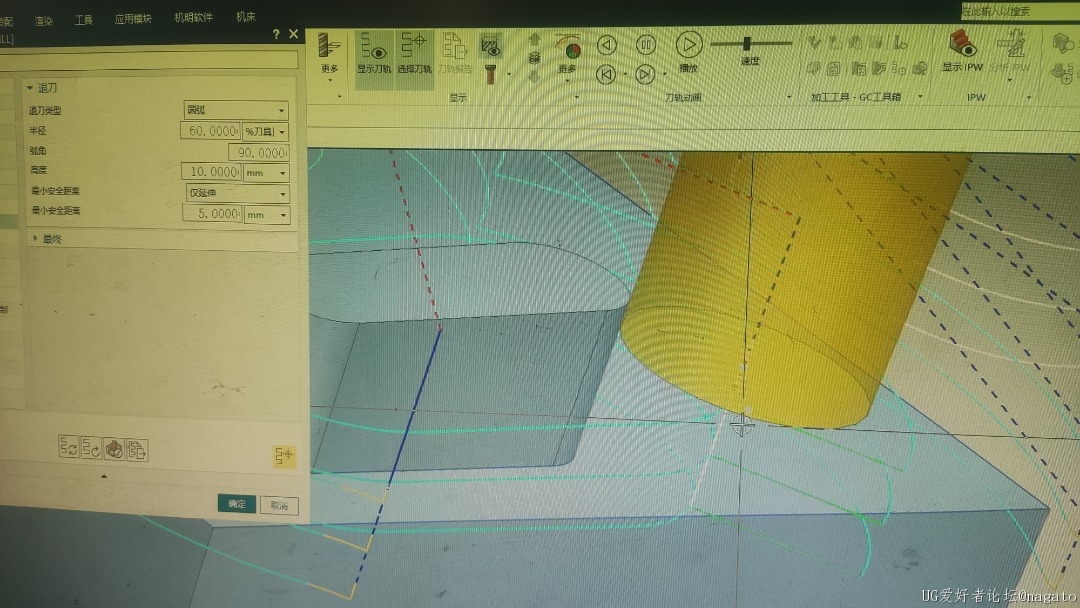Viewport: 1080px width, 608px height.
Task: Step tool path animation backward
Action: (x=606, y=45)
